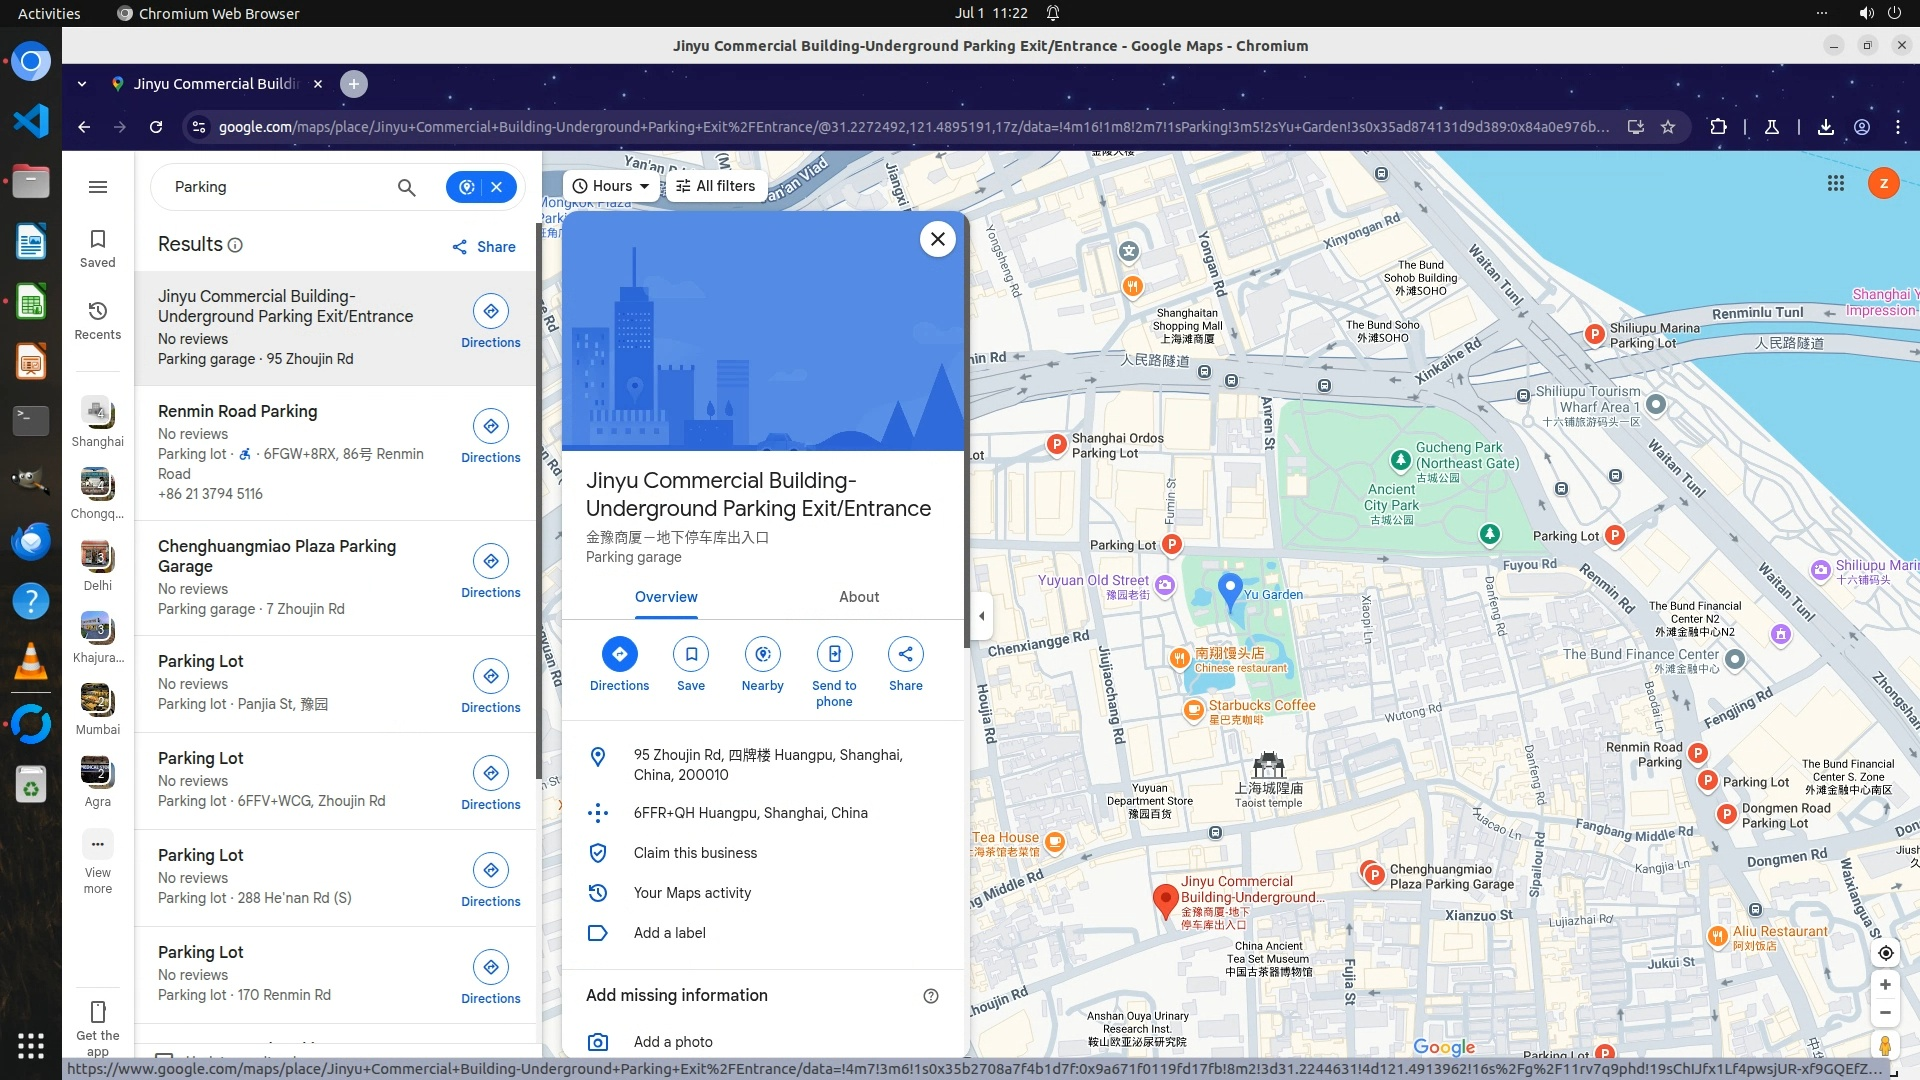Collapse the side panel arrow

coord(981,616)
